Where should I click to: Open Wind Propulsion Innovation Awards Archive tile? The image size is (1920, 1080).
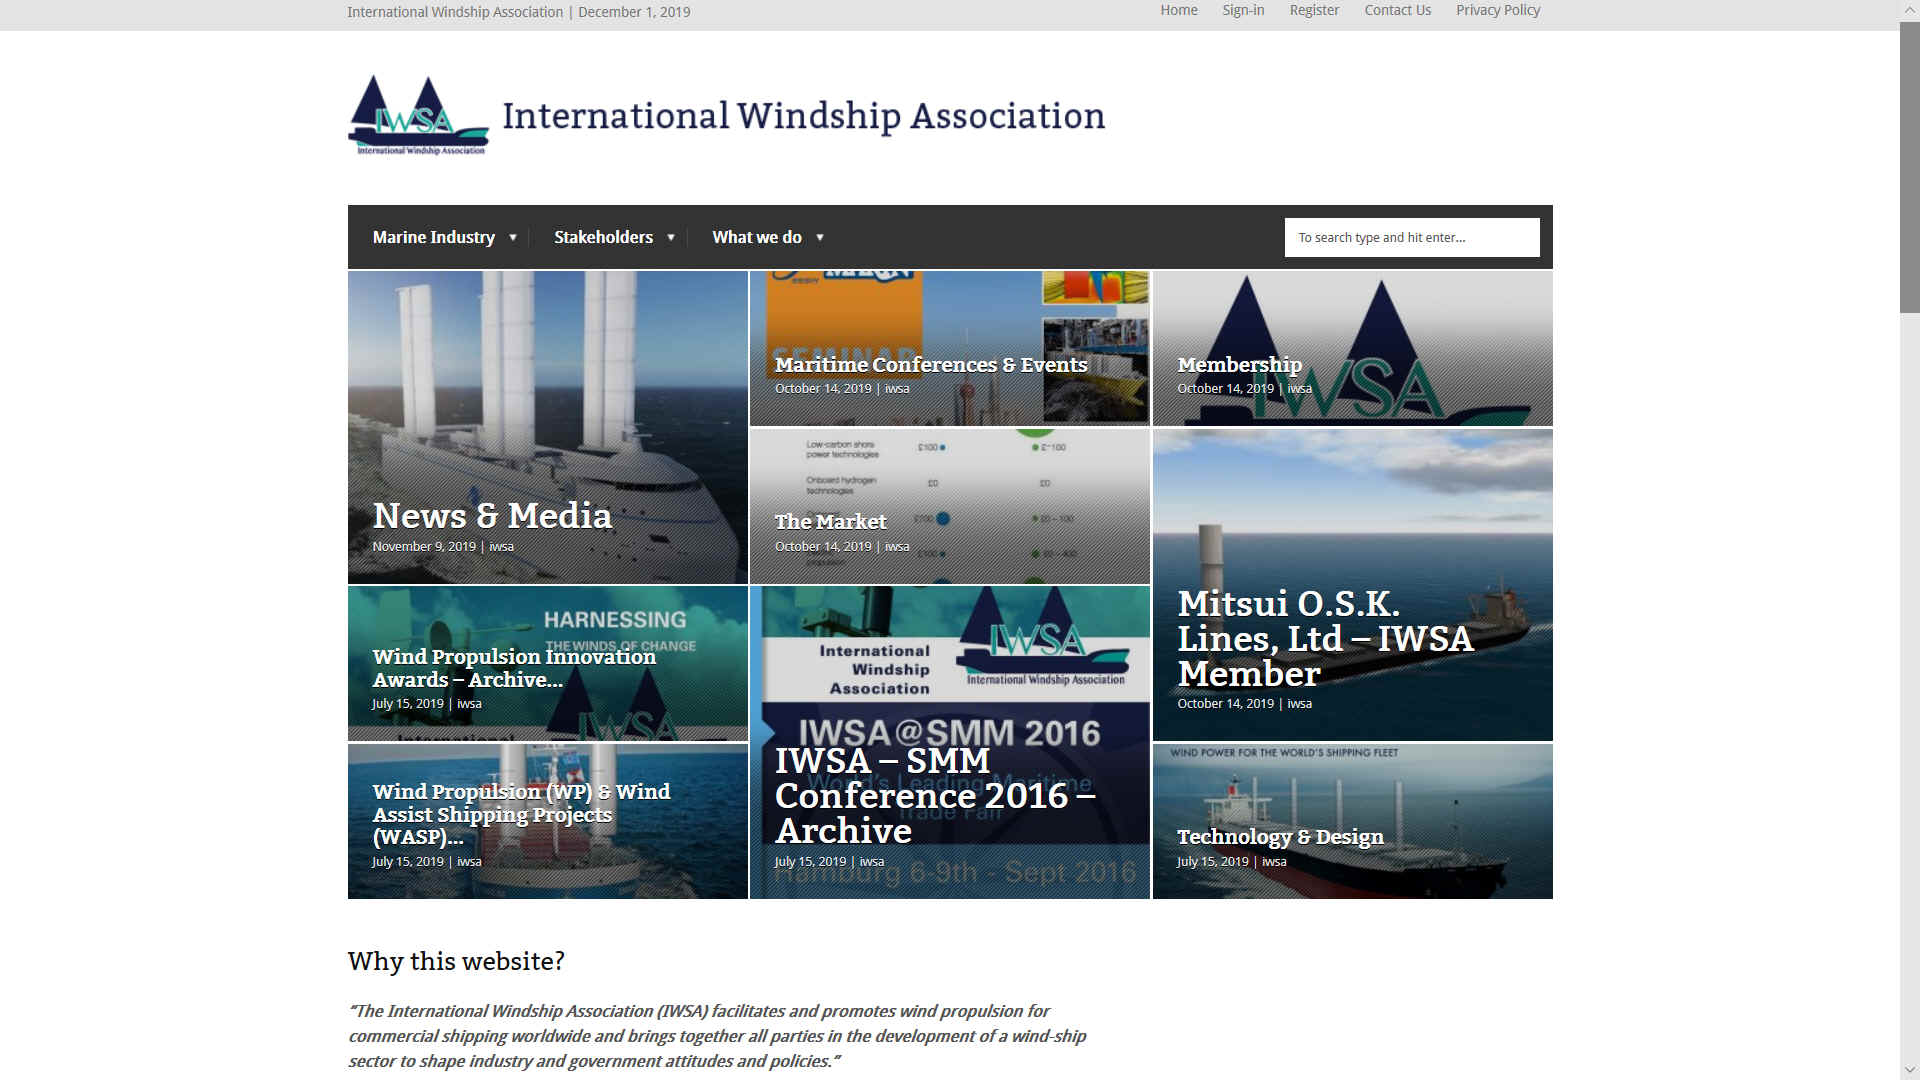[548, 664]
